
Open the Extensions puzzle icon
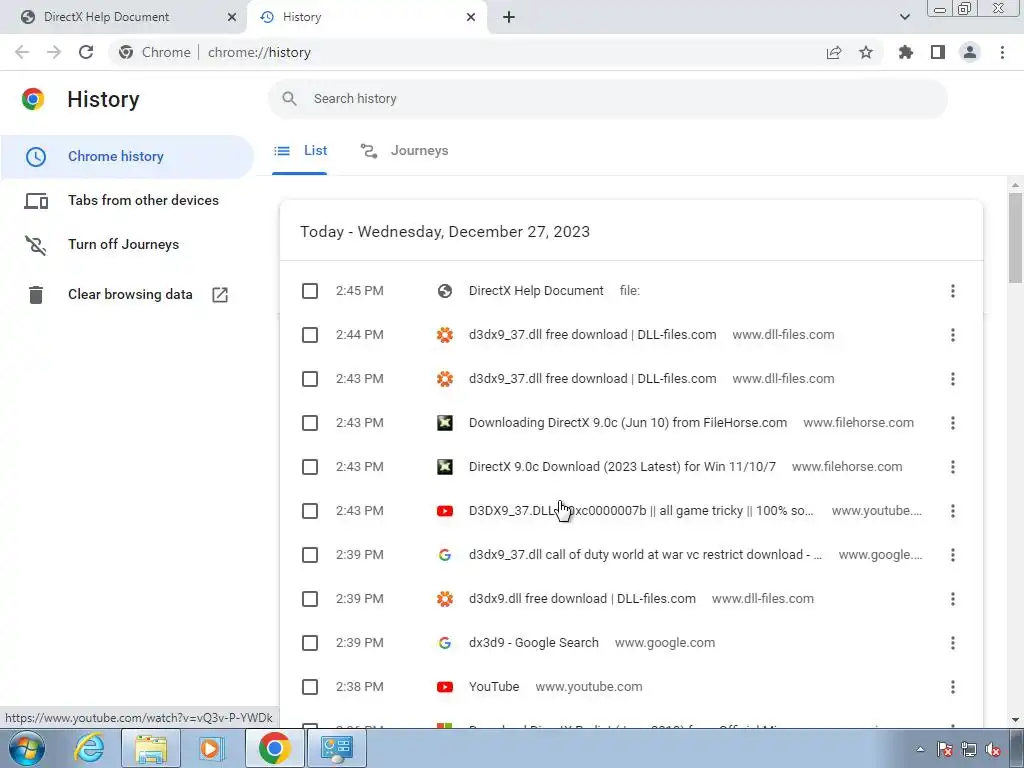(x=905, y=52)
